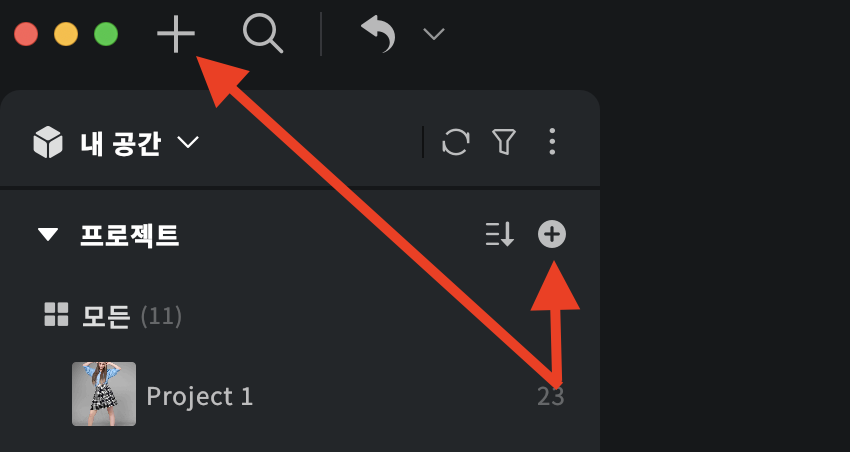Collapse the 프로젝트 section triangle
Viewport: 850px width, 452px height.
(48, 235)
